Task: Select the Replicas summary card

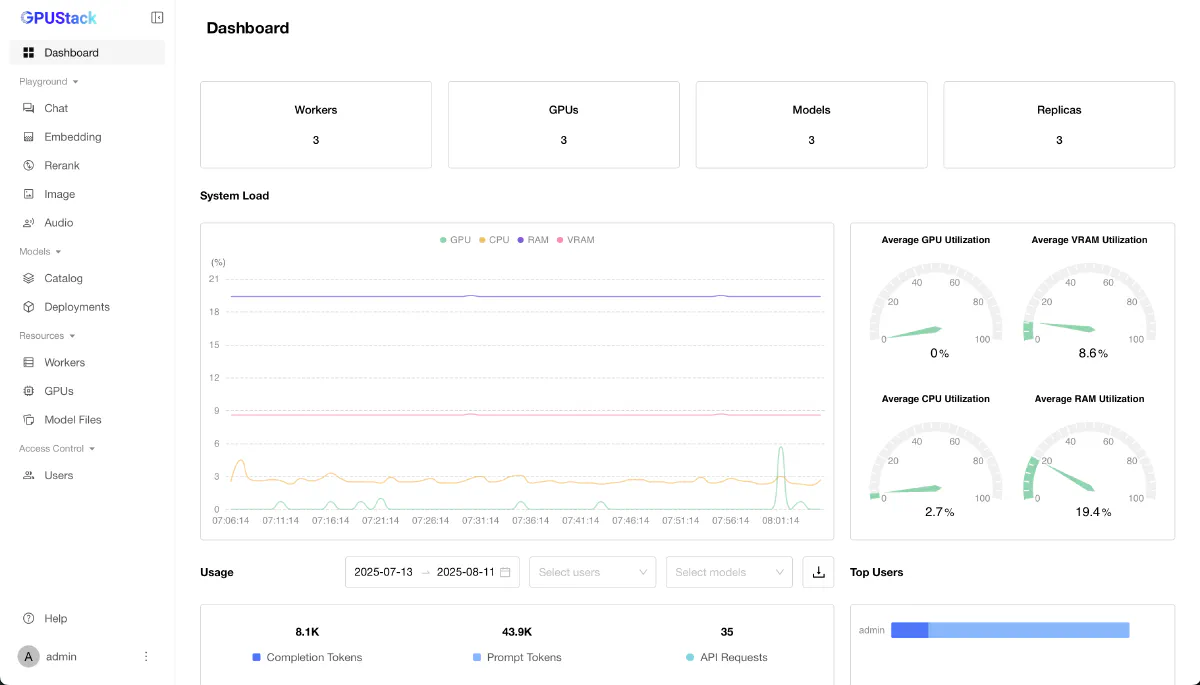Action: tap(1059, 125)
